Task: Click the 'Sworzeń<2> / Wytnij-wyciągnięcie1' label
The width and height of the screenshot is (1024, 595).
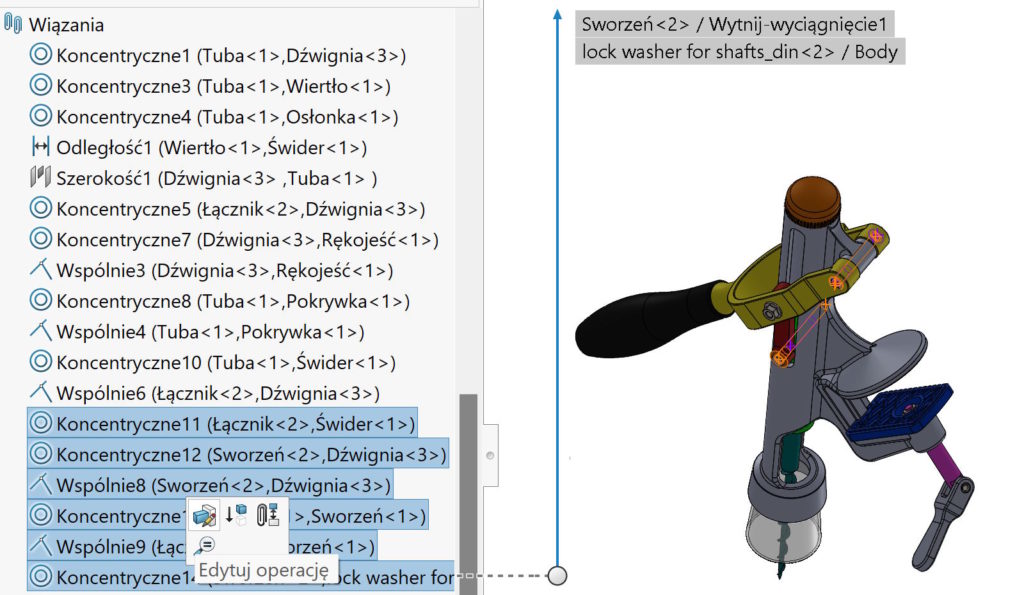Action: pyautogui.click(x=733, y=23)
